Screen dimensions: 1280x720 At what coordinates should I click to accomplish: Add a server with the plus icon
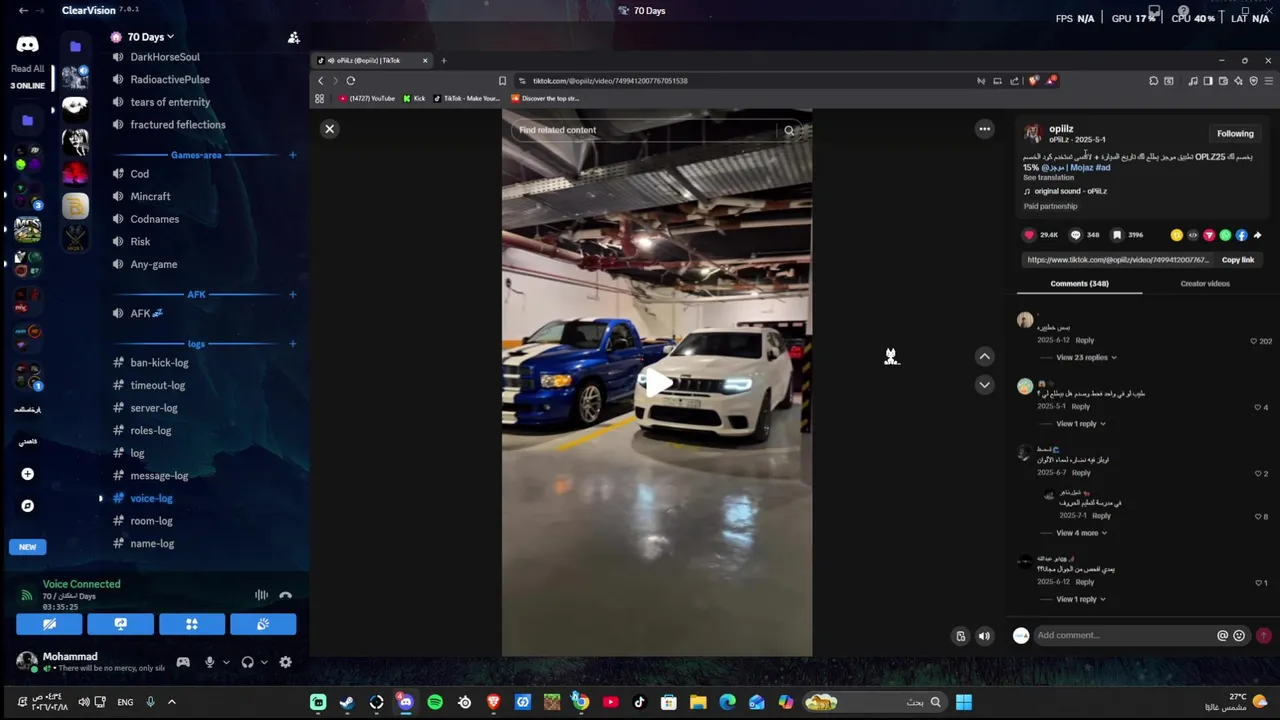click(27, 474)
